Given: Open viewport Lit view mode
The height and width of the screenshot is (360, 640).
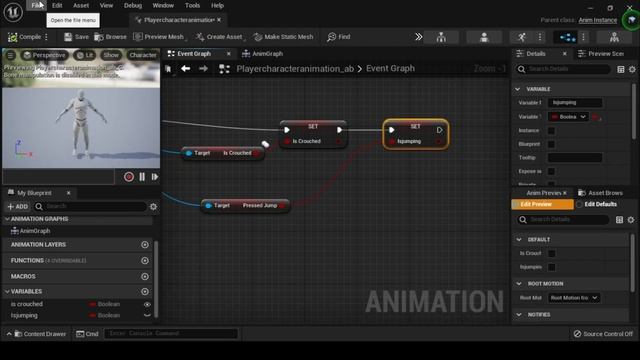Looking at the screenshot, I should (85, 55).
